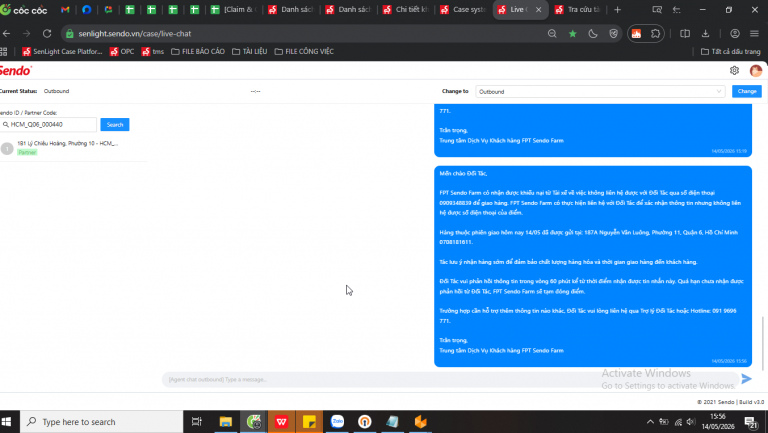The width and height of the screenshot is (768, 433).
Task: Switch to the Gmail pinned tab
Action: 65,9
